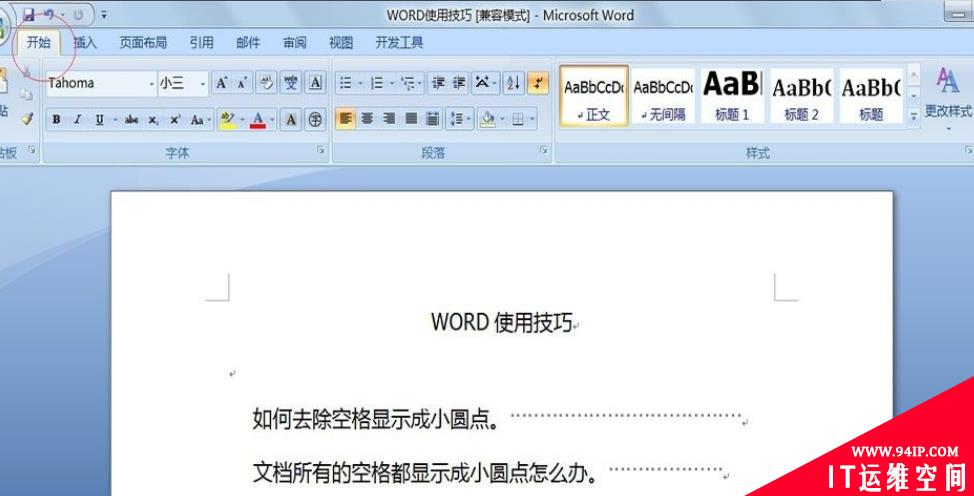
Task: Switch to the 插入 tab
Action: 85,42
